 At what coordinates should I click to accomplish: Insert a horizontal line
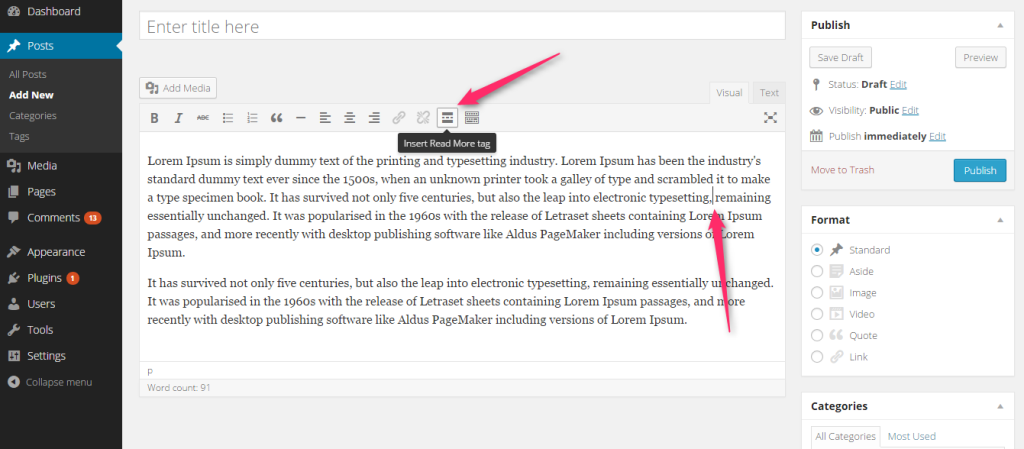(x=300, y=118)
